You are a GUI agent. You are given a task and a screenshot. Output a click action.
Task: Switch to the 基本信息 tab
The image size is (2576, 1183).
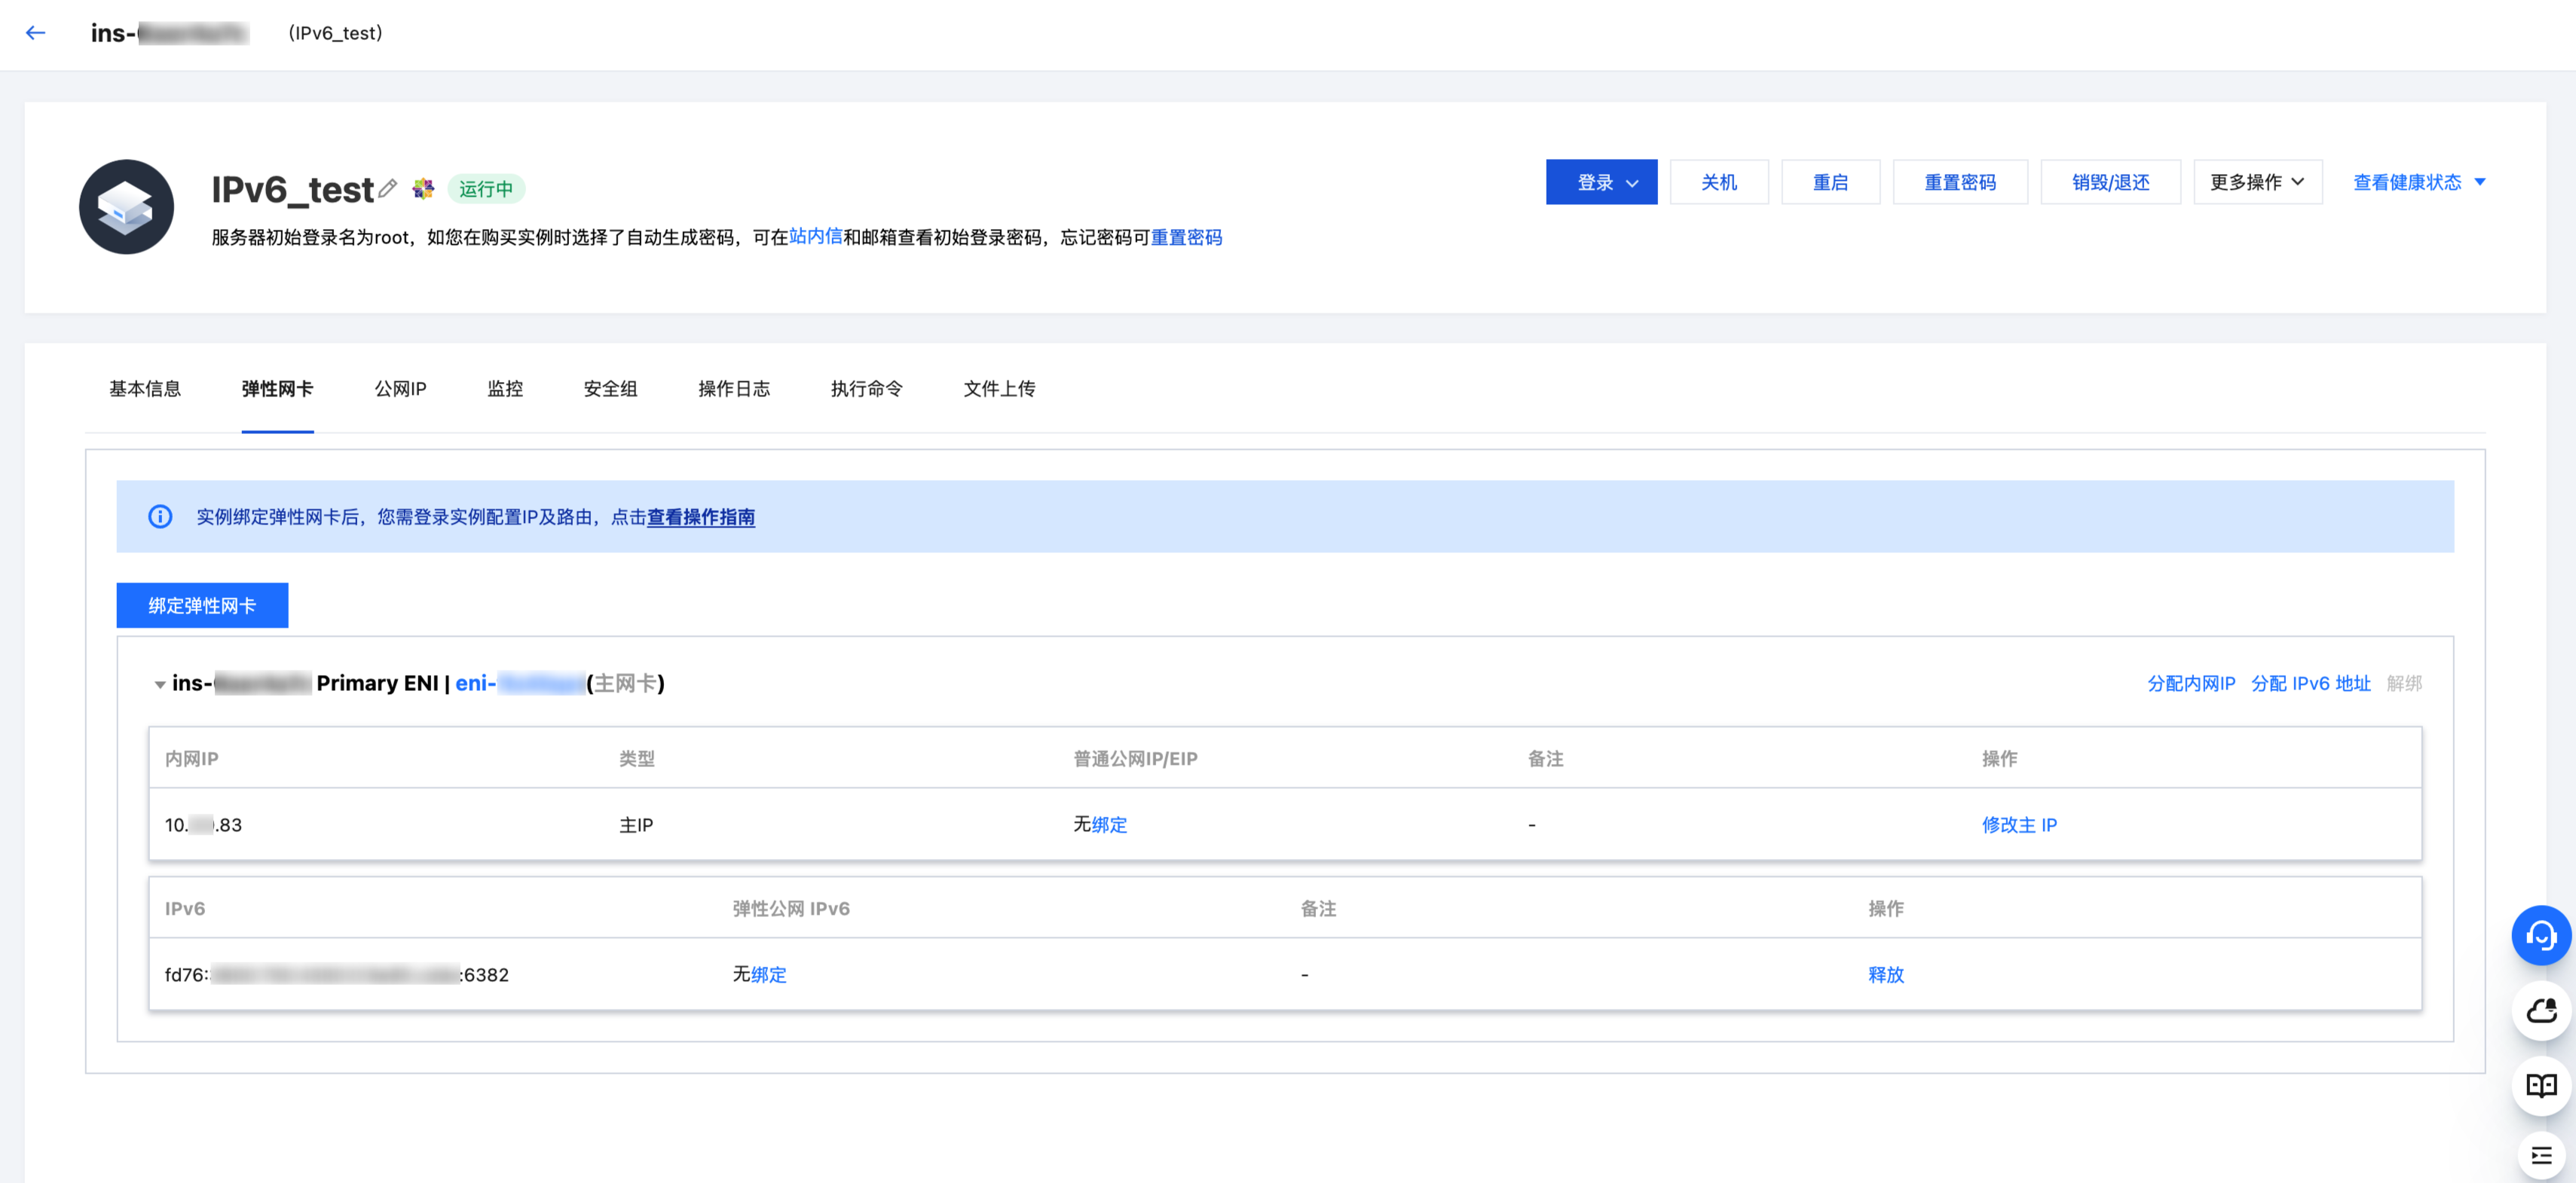pos(145,389)
